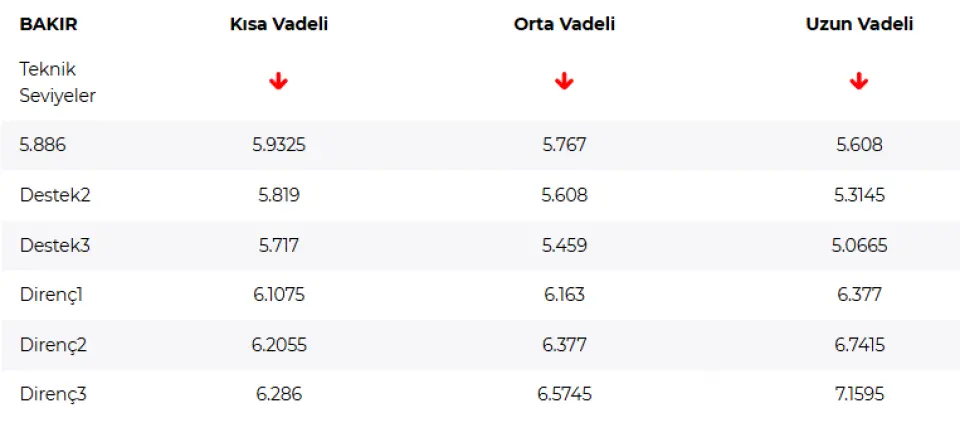Select the mid-term Destek2 value 5.608

pos(564,195)
